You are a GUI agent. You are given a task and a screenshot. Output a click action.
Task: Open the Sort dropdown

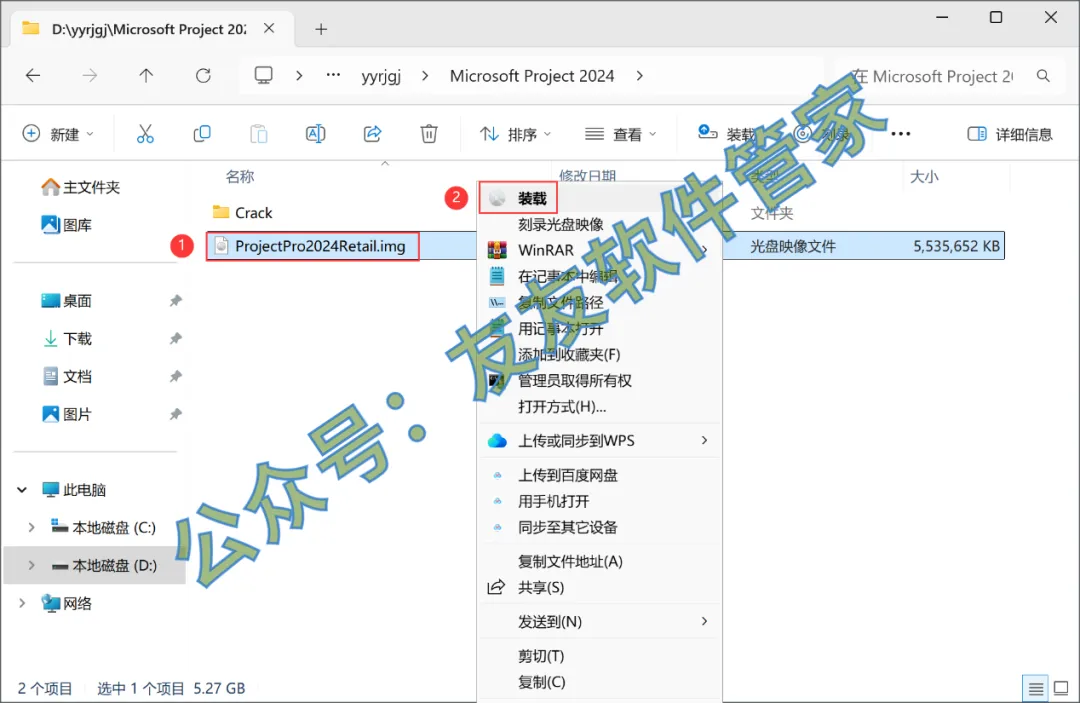coord(515,134)
